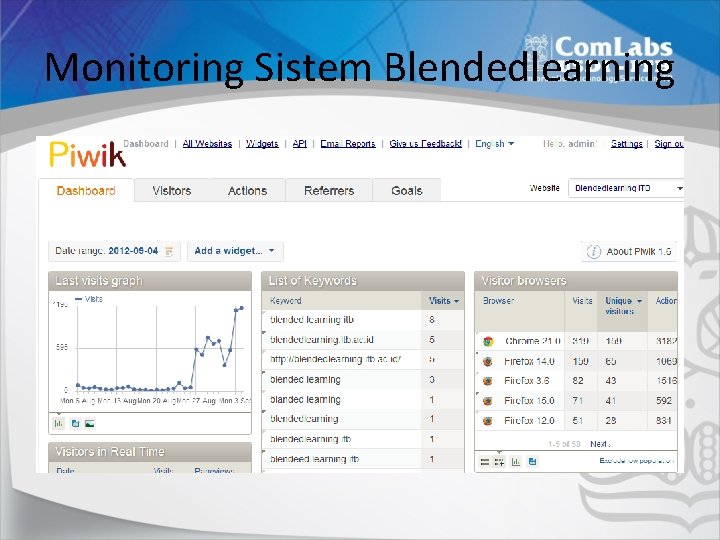Screen dimensions: 720x540
Task: Open calendar icon beside date range
Action: click(x=169, y=251)
